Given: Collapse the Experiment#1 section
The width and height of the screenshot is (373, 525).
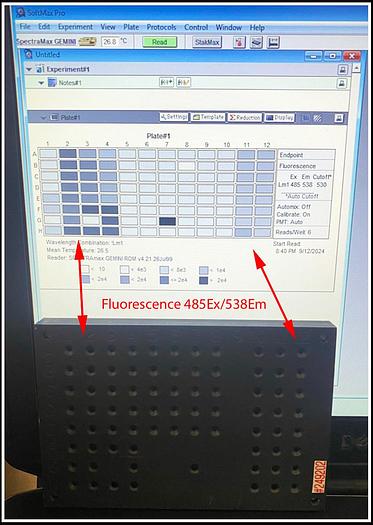Looking at the screenshot, I should point(29,69).
